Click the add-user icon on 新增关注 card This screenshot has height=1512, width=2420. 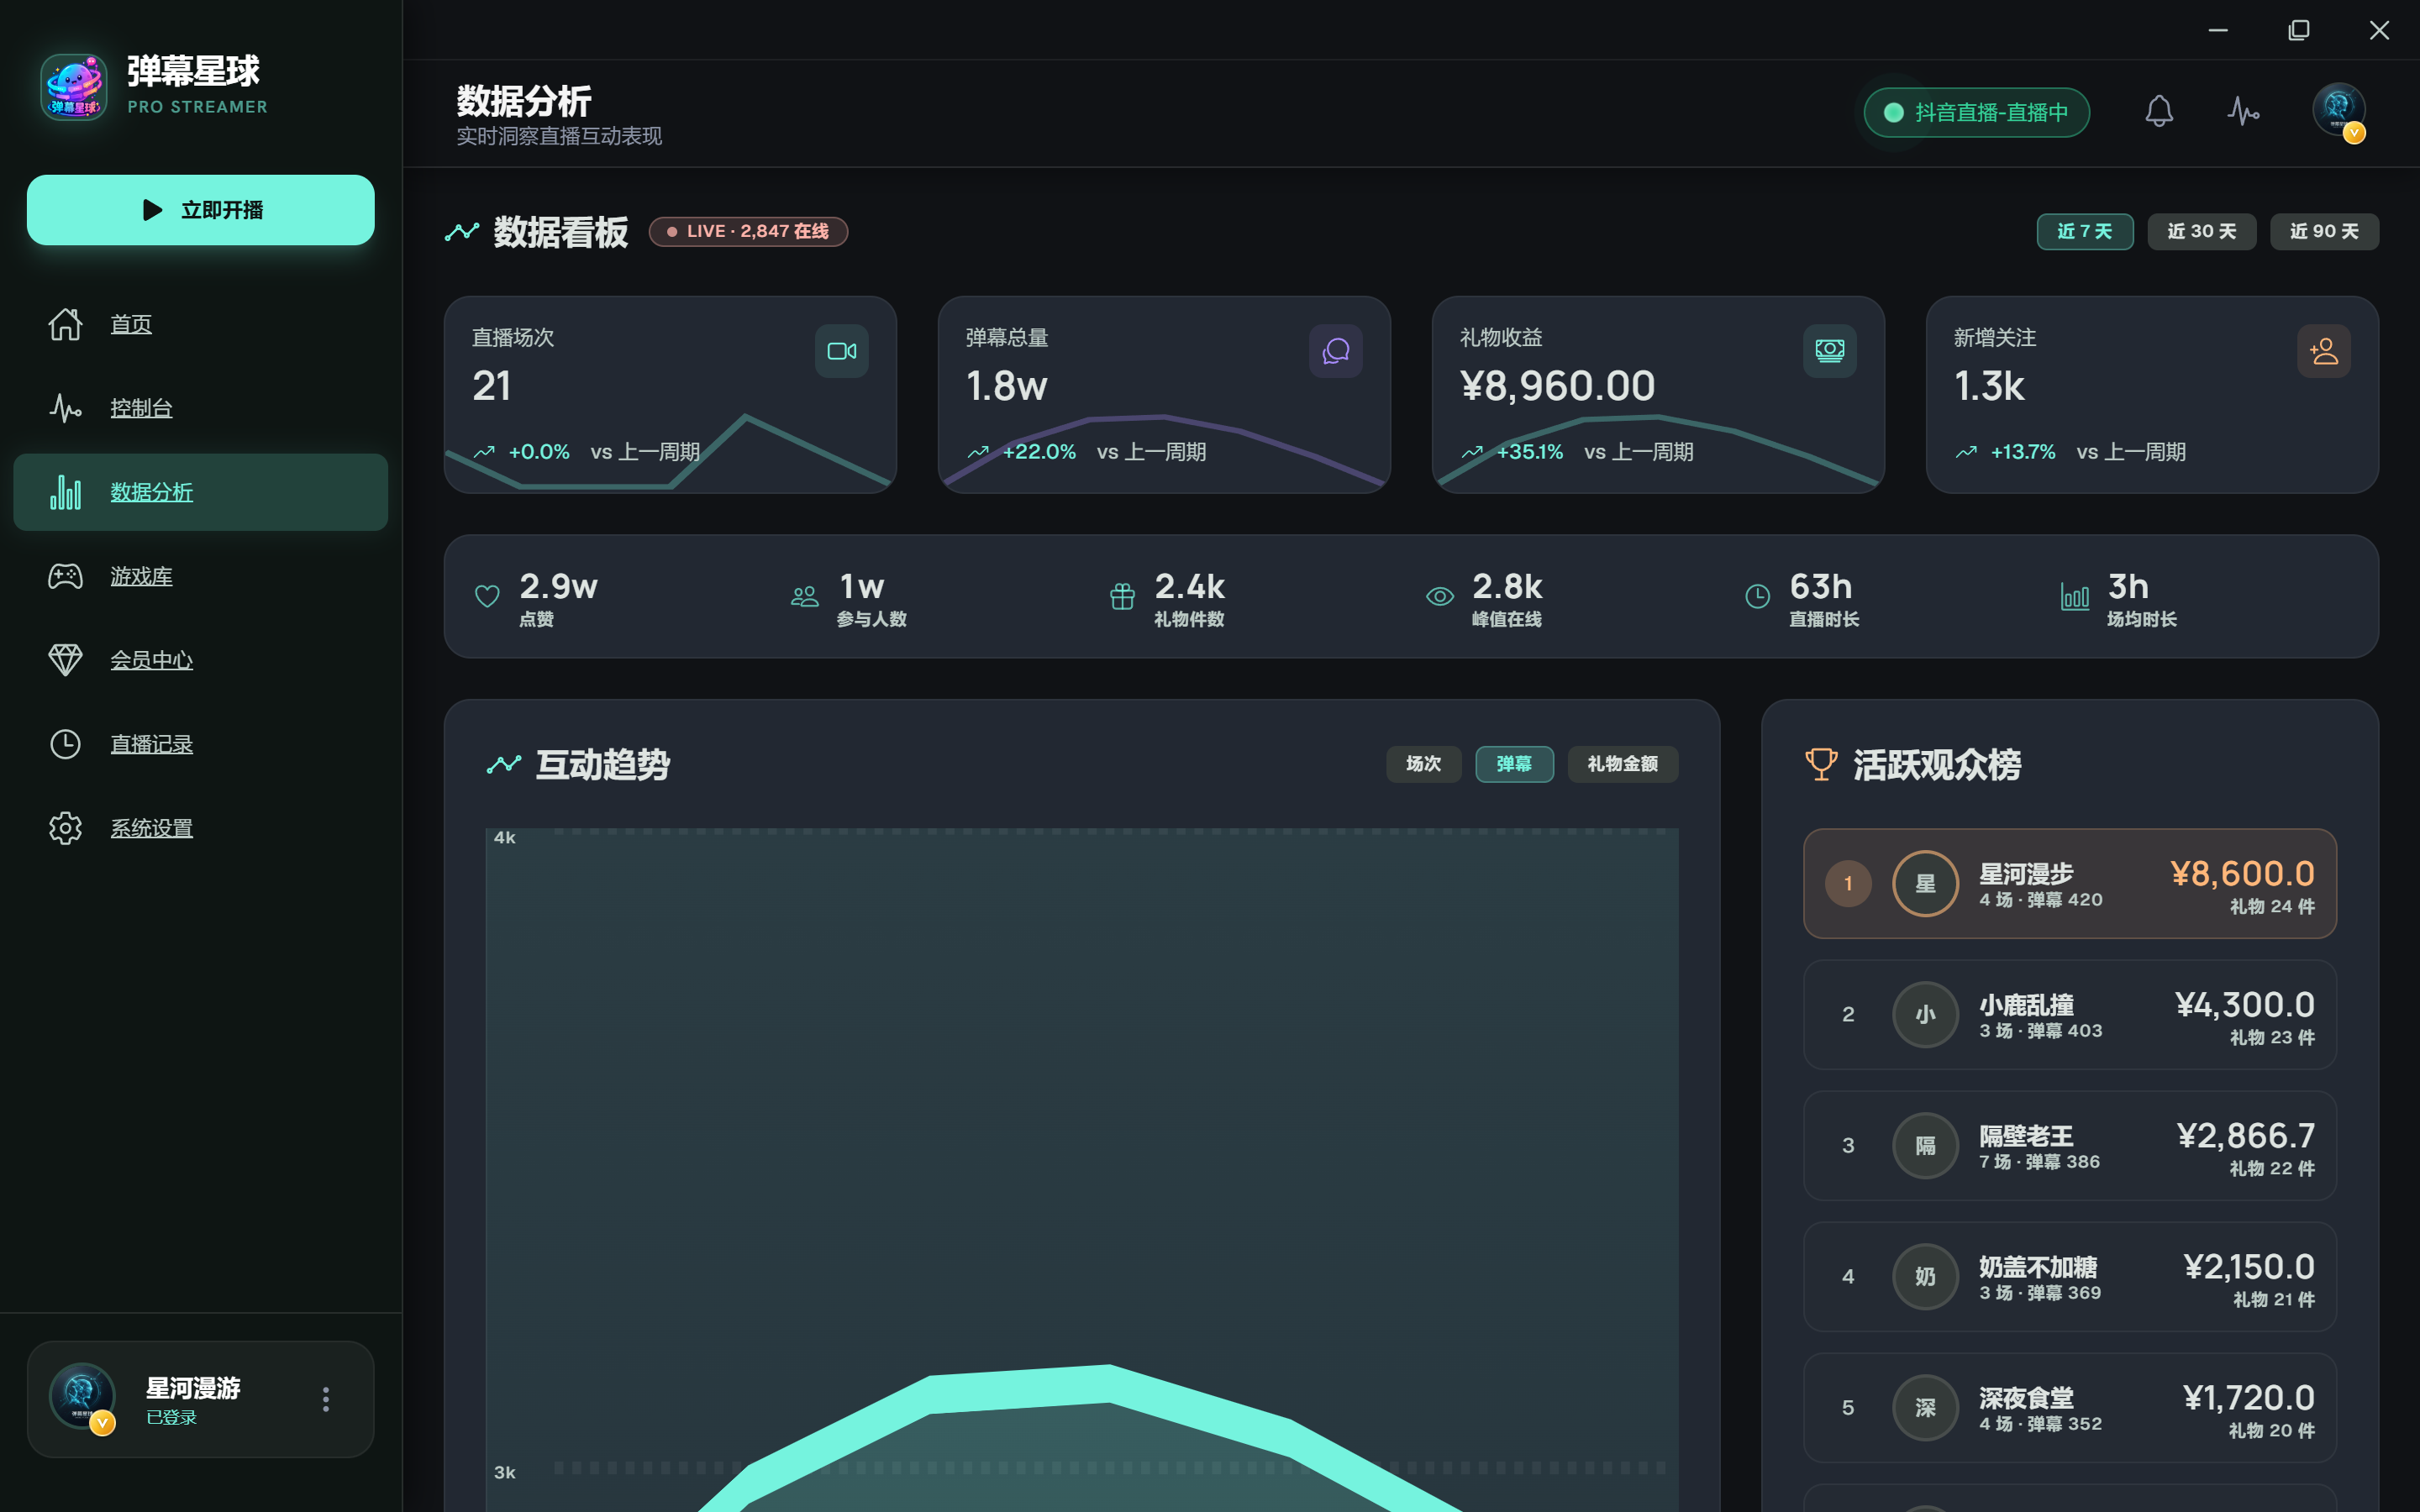(x=2324, y=351)
